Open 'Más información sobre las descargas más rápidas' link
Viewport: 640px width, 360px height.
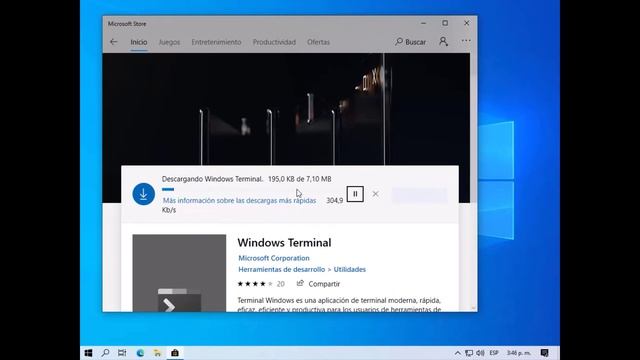click(x=240, y=200)
